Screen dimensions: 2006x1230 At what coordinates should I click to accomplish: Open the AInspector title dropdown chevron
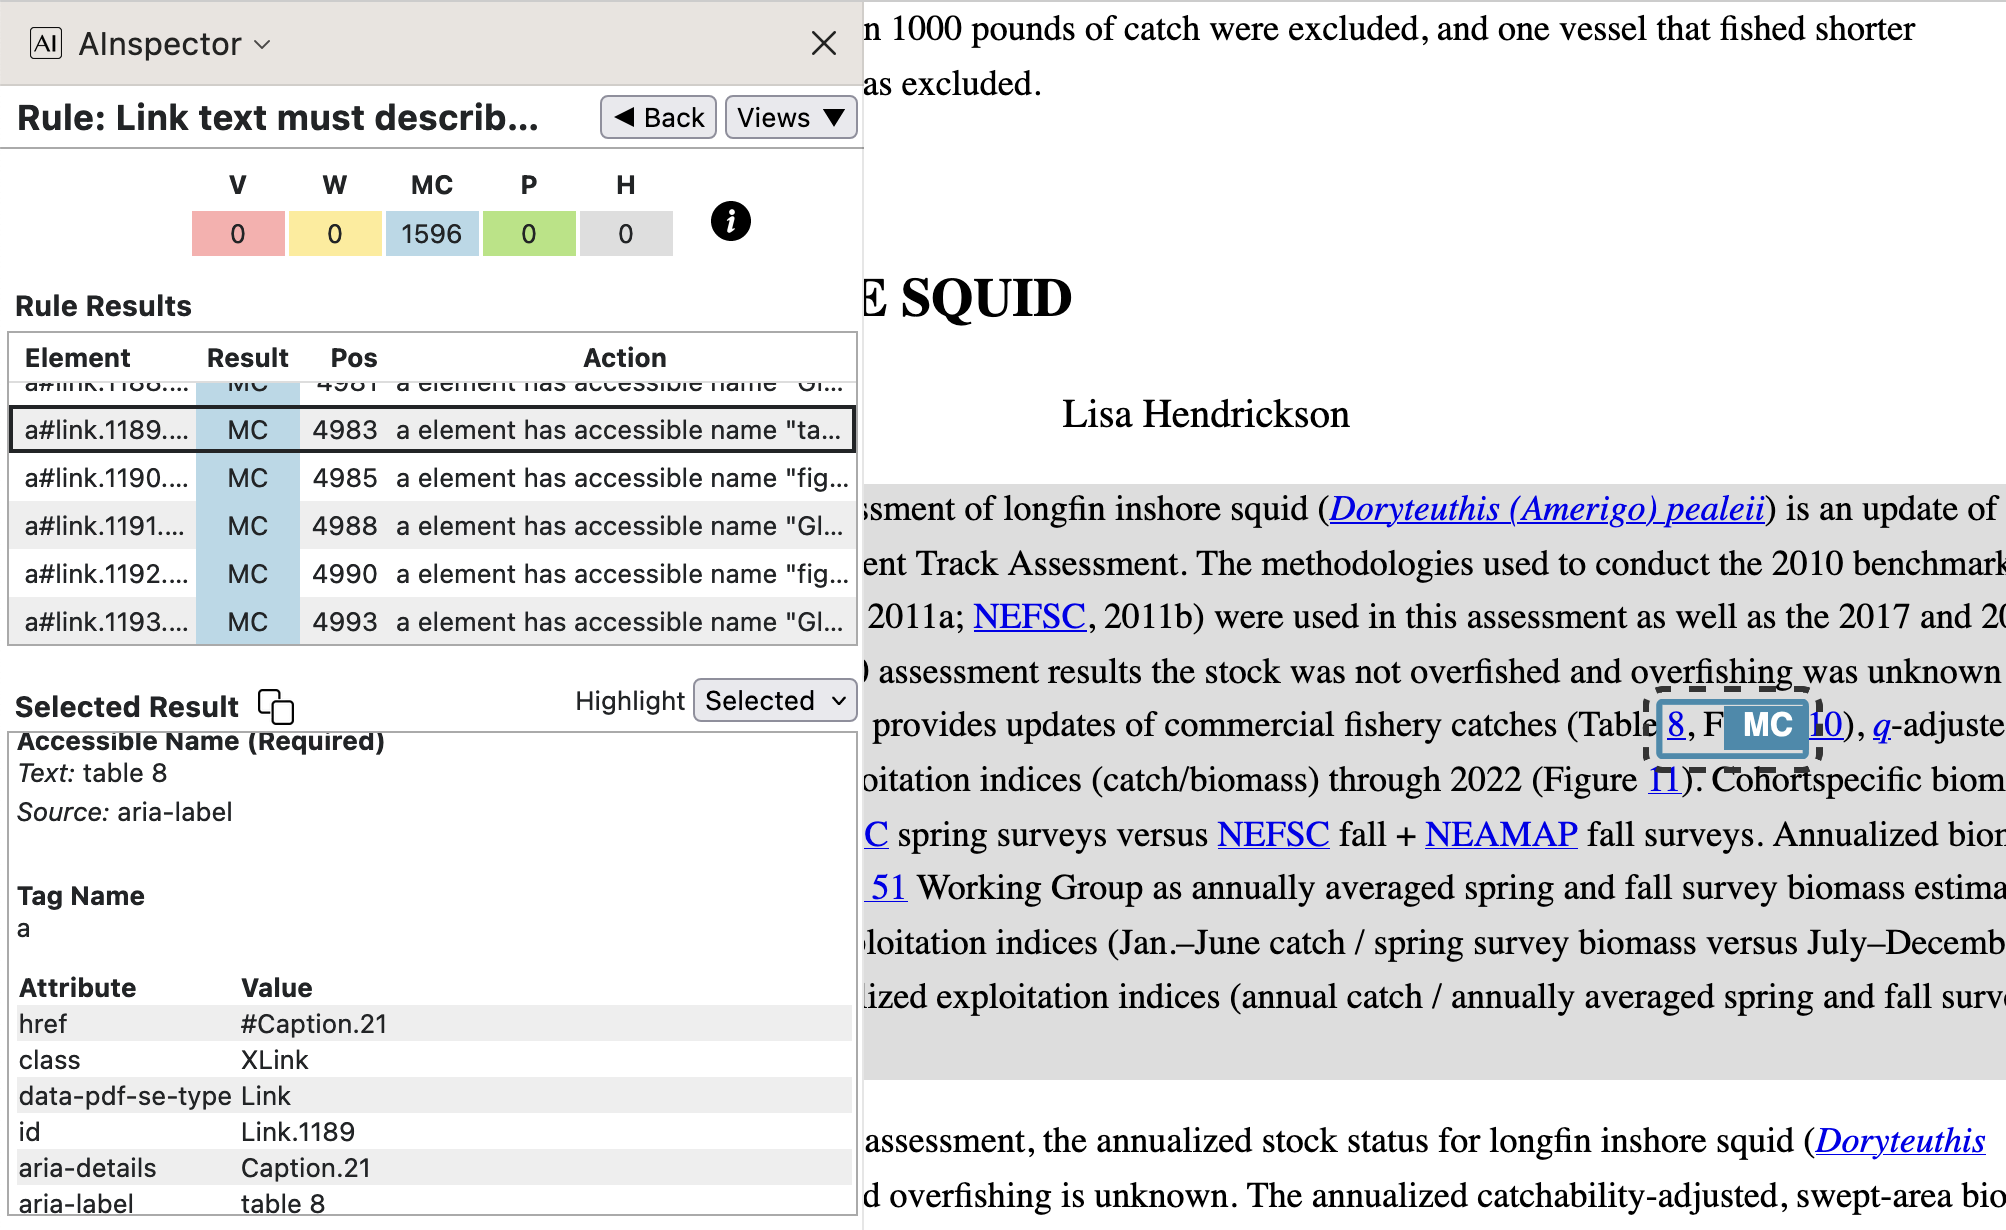point(263,44)
